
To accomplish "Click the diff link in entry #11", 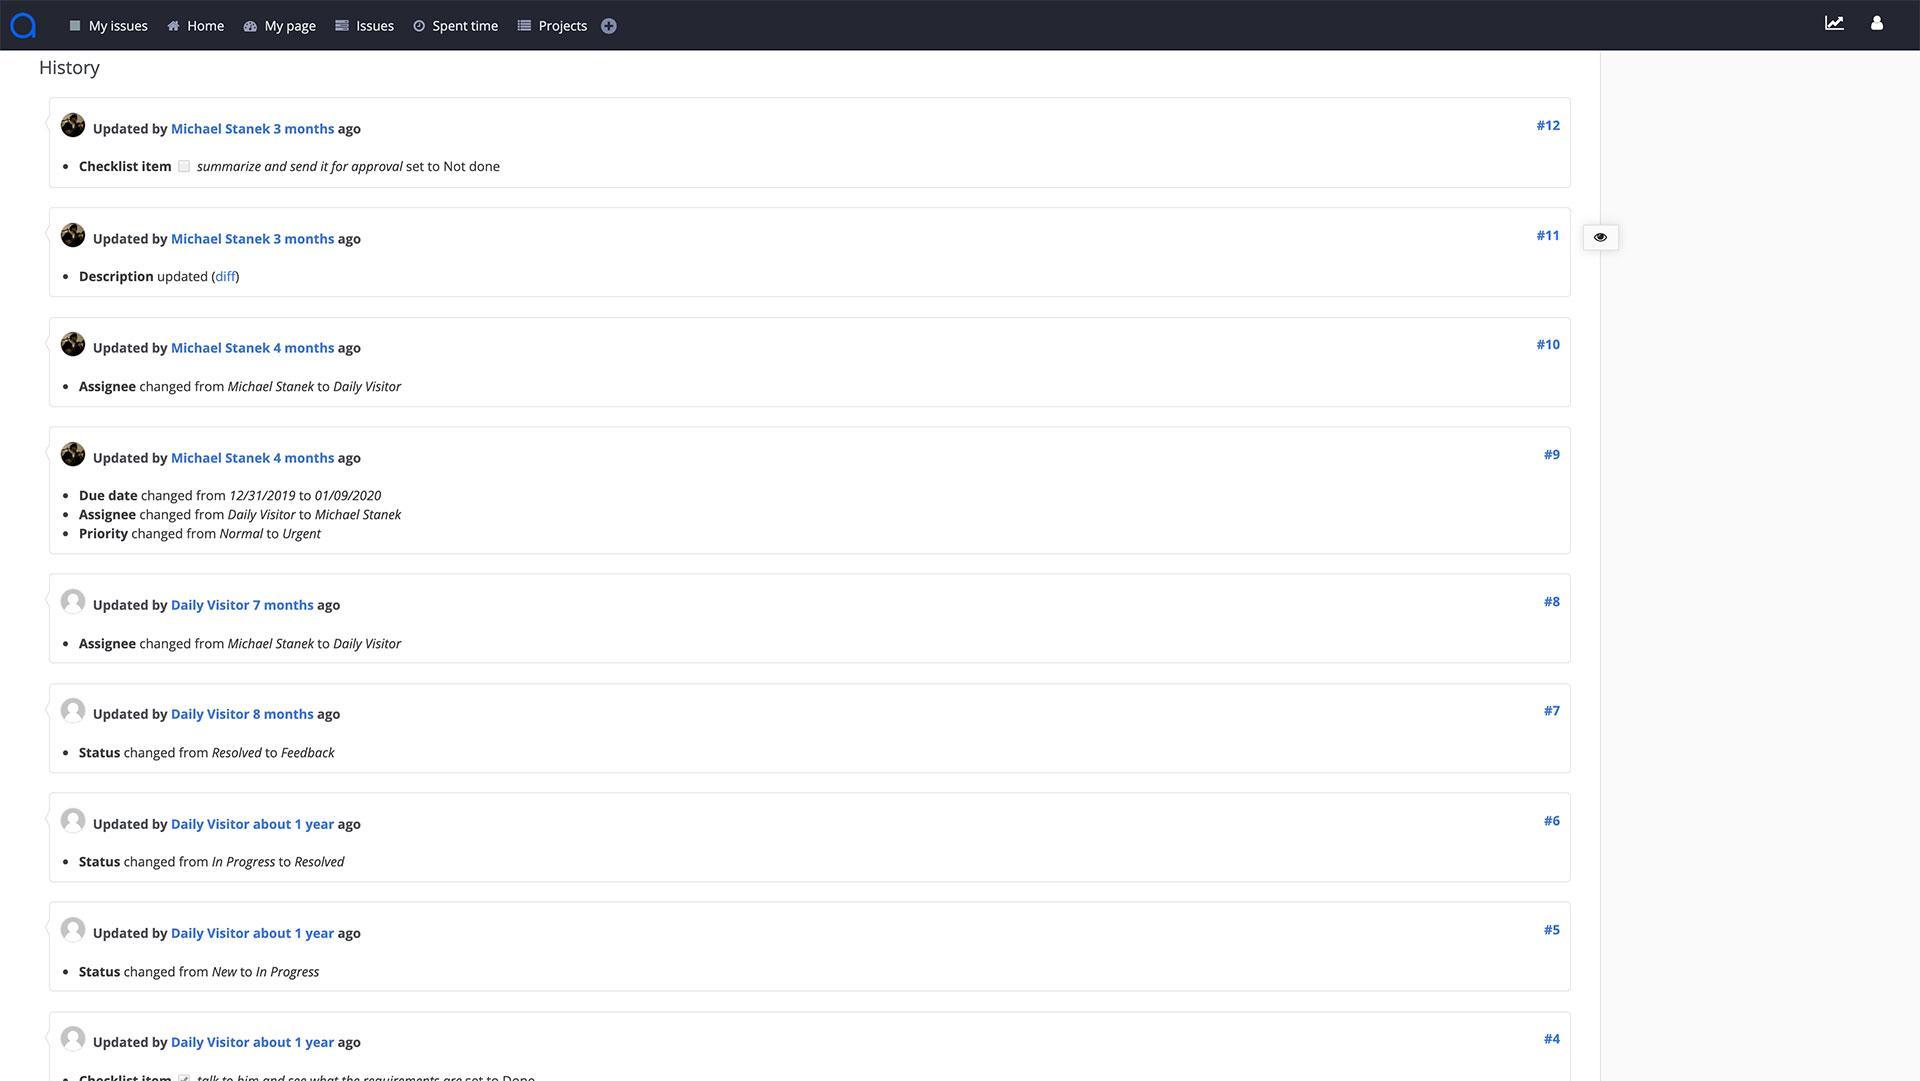I will point(225,277).
